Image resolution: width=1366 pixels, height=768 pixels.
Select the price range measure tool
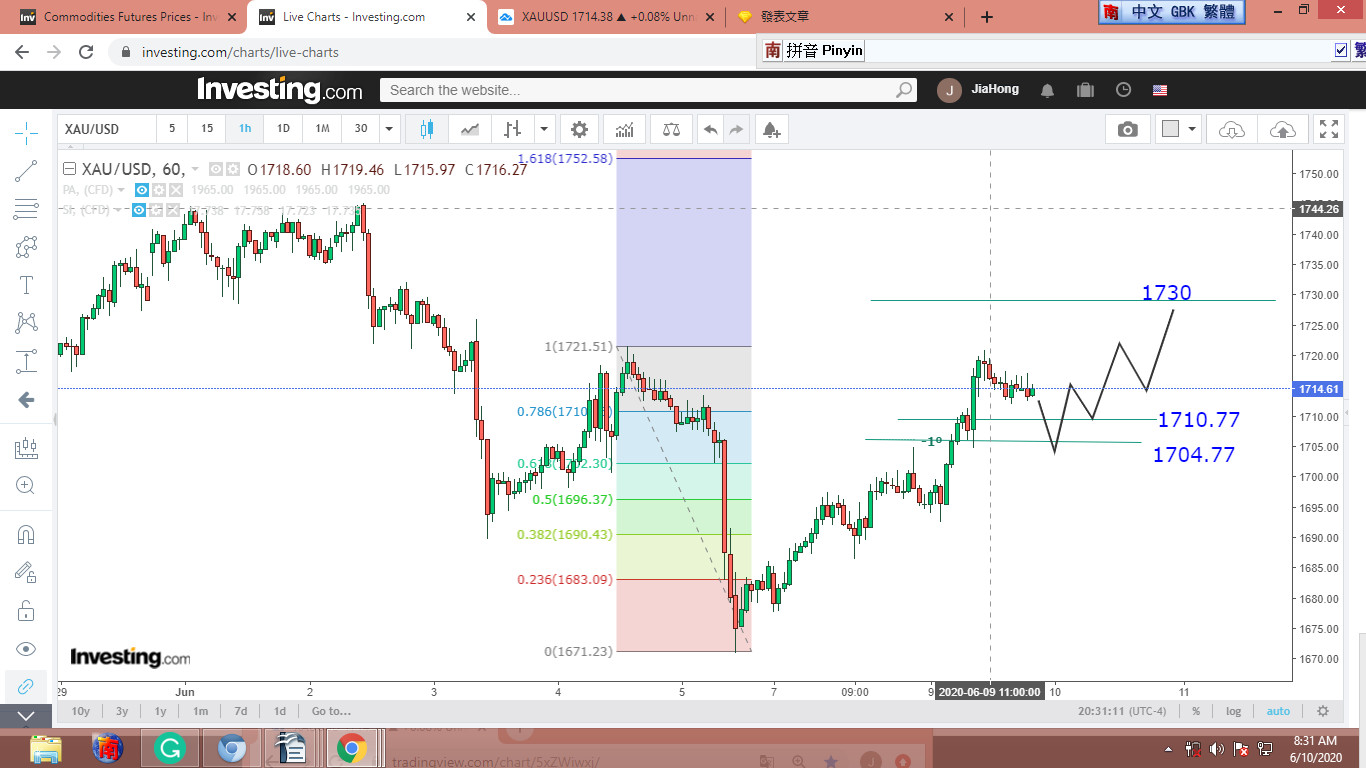click(26, 361)
